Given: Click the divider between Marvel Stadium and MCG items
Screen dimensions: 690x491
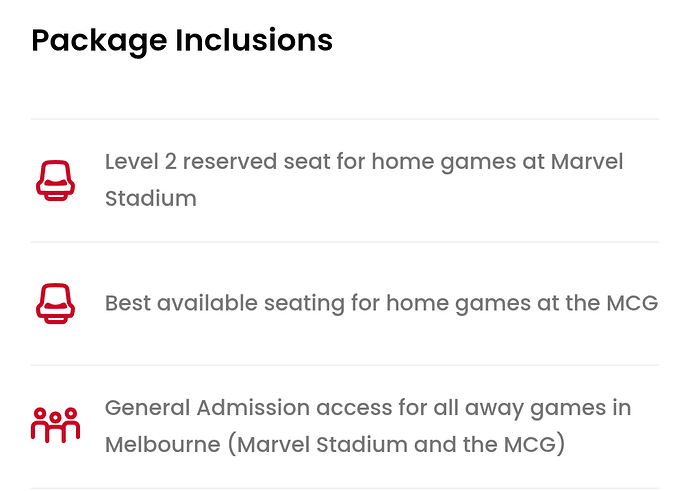Looking at the screenshot, I should pyautogui.click(x=345, y=242).
